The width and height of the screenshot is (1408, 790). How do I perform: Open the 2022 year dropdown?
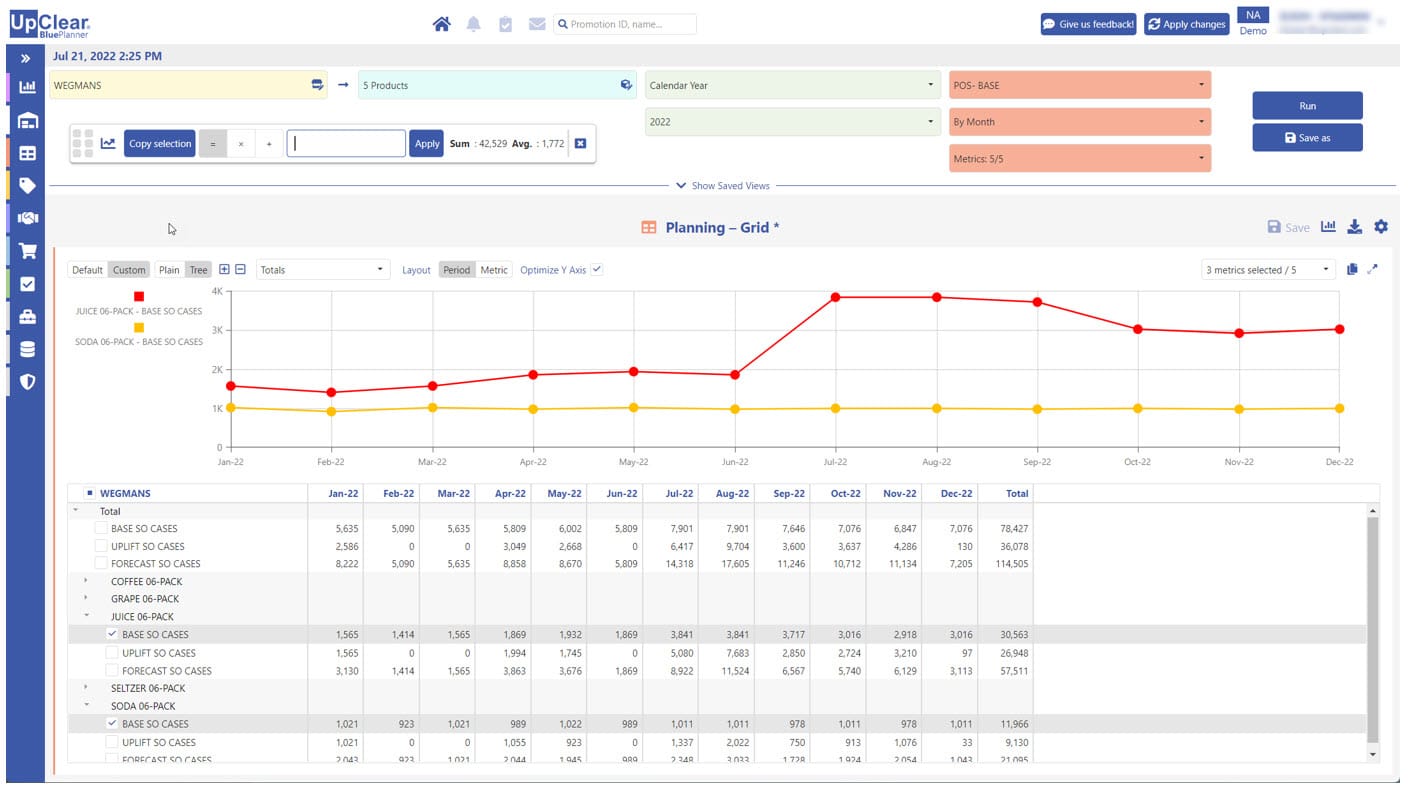pos(792,122)
